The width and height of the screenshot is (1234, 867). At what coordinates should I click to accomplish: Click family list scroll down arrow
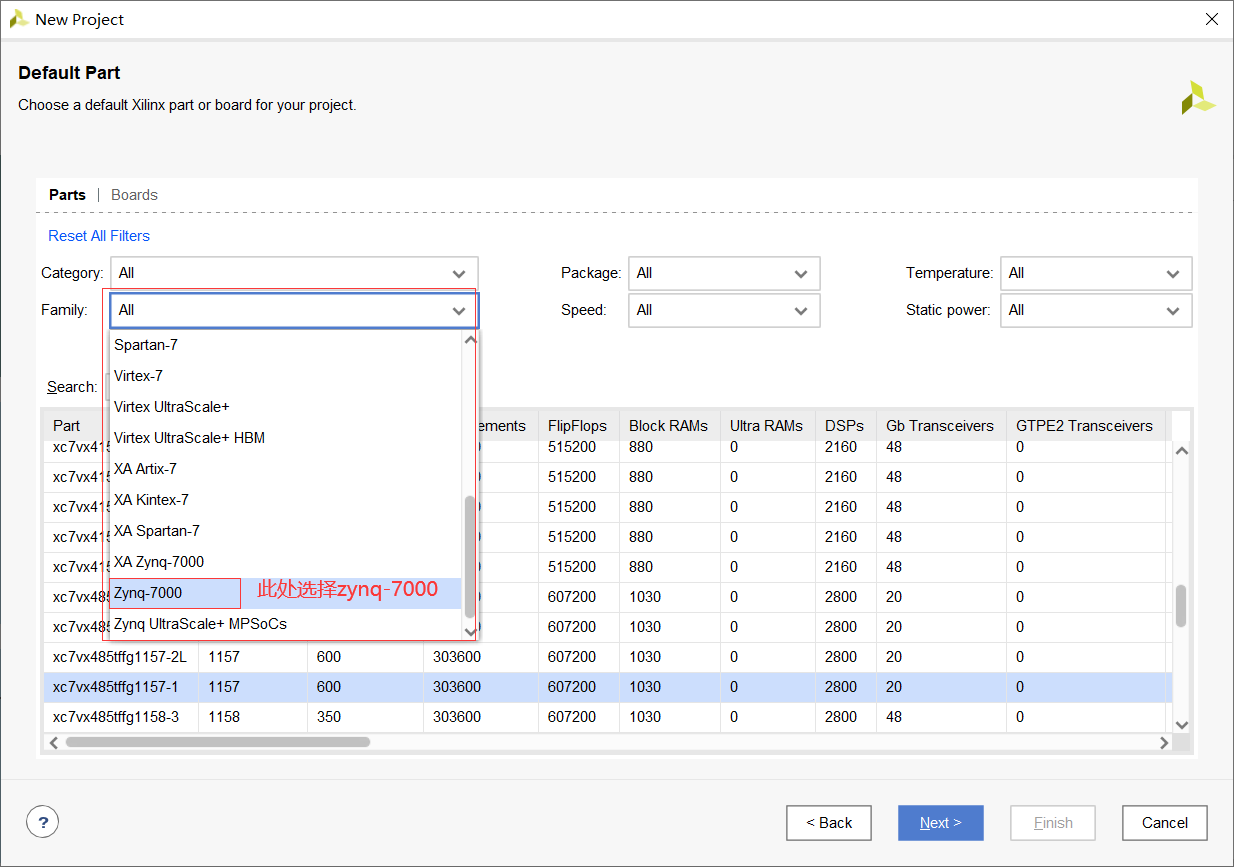[x=470, y=631]
